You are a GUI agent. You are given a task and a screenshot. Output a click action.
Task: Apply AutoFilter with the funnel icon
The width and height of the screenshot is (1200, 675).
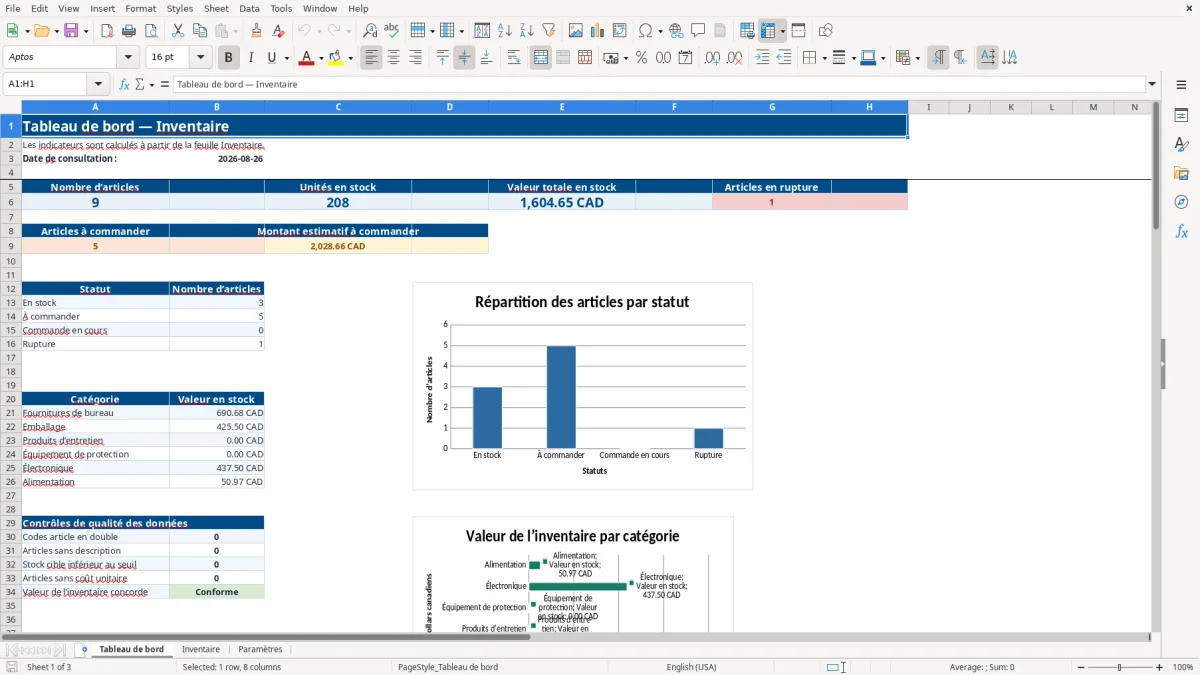tap(549, 31)
